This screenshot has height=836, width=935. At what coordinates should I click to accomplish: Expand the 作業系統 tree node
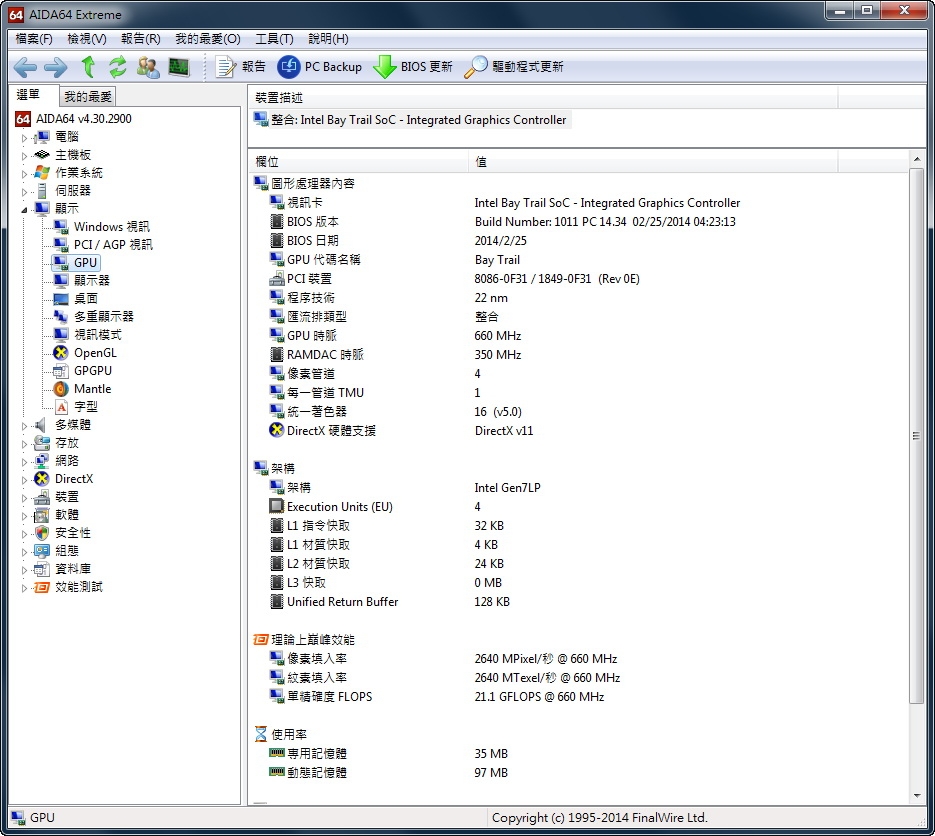tap(24, 174)
